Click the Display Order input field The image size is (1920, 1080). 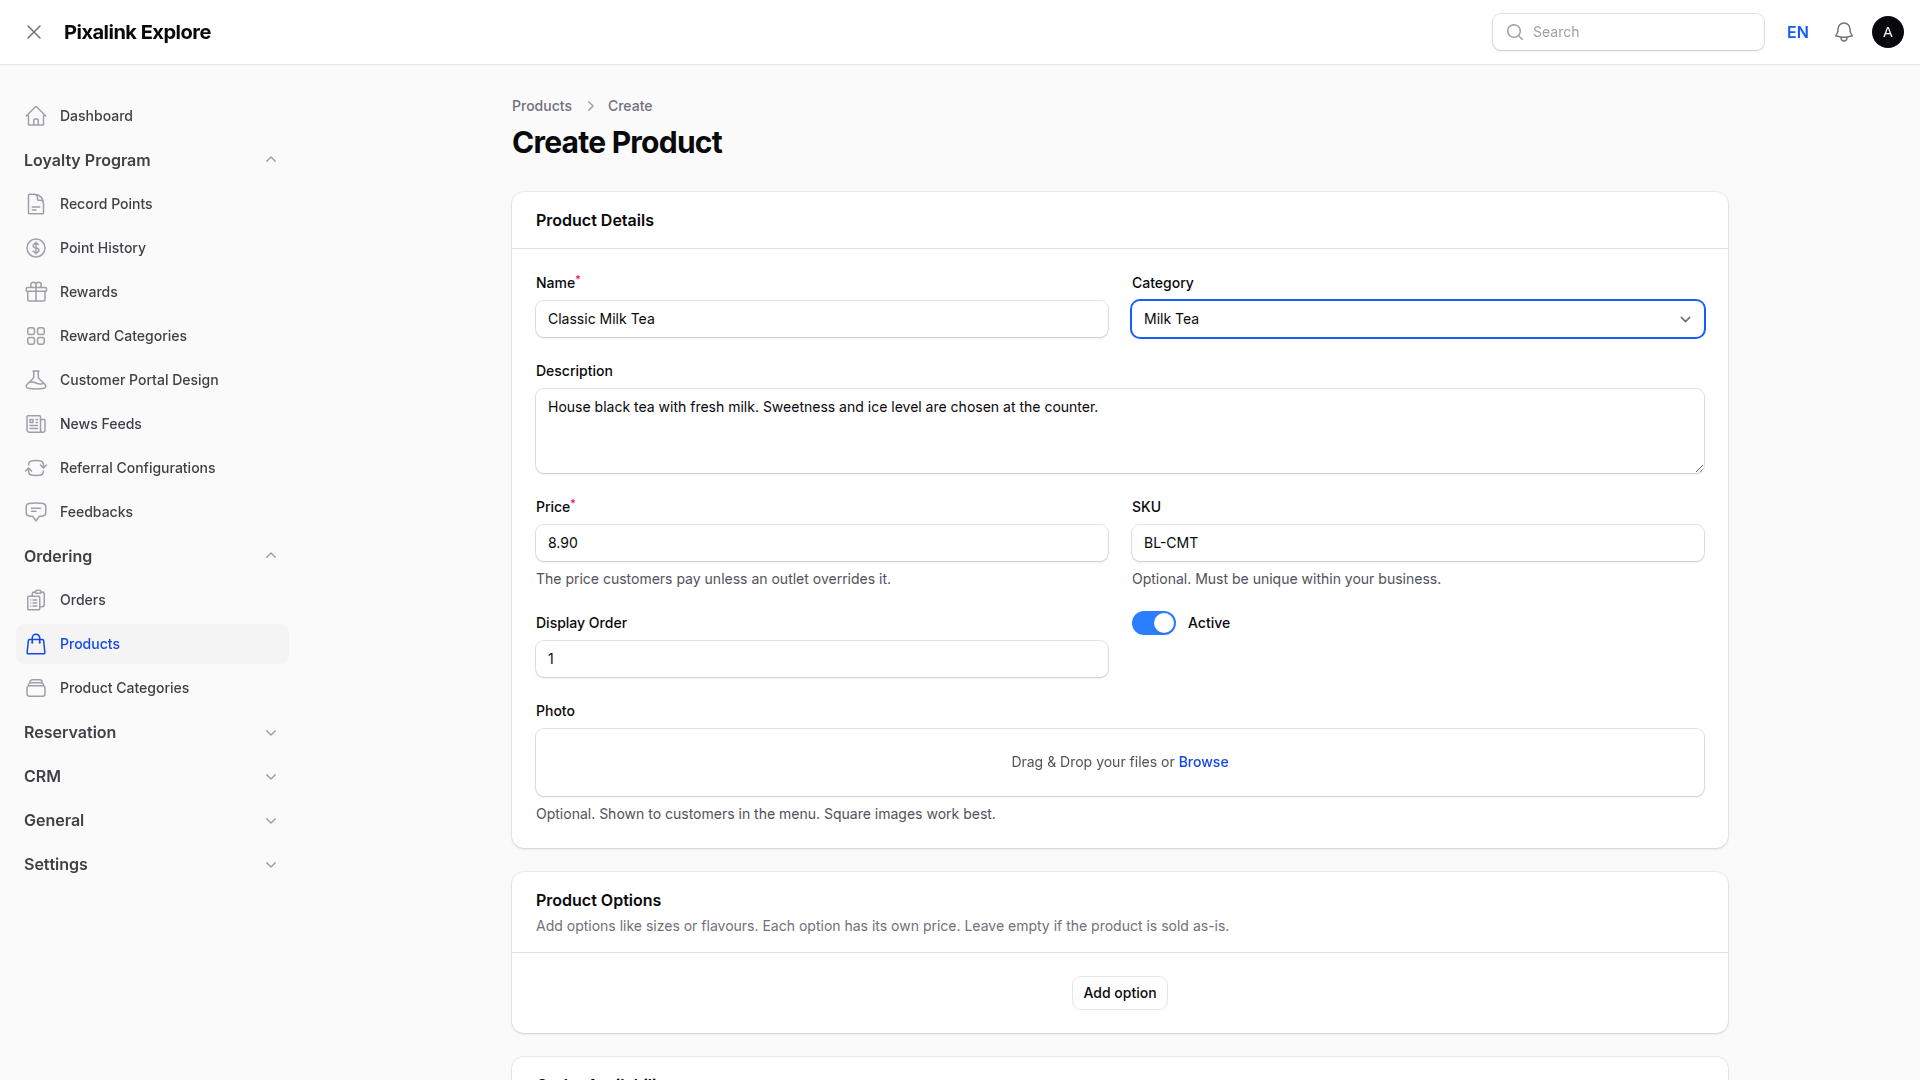pyautogui.click(x=822, y=659)
